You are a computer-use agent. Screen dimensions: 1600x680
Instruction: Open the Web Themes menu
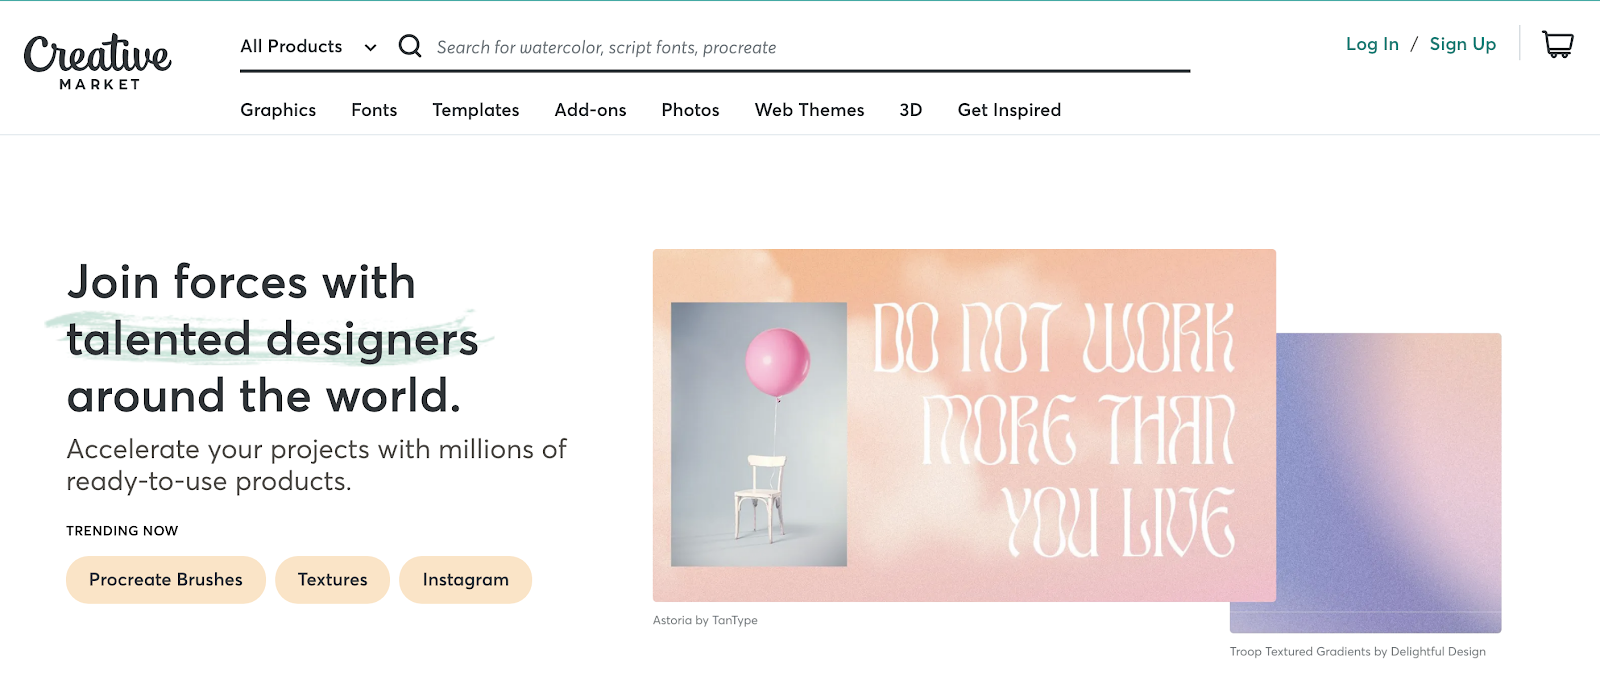click(809, 110)
